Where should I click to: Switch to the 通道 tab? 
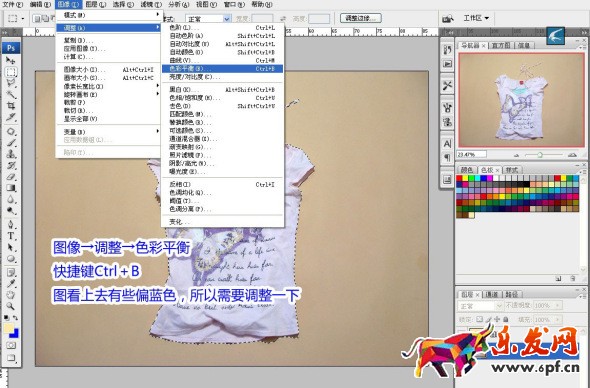point(491,294)
